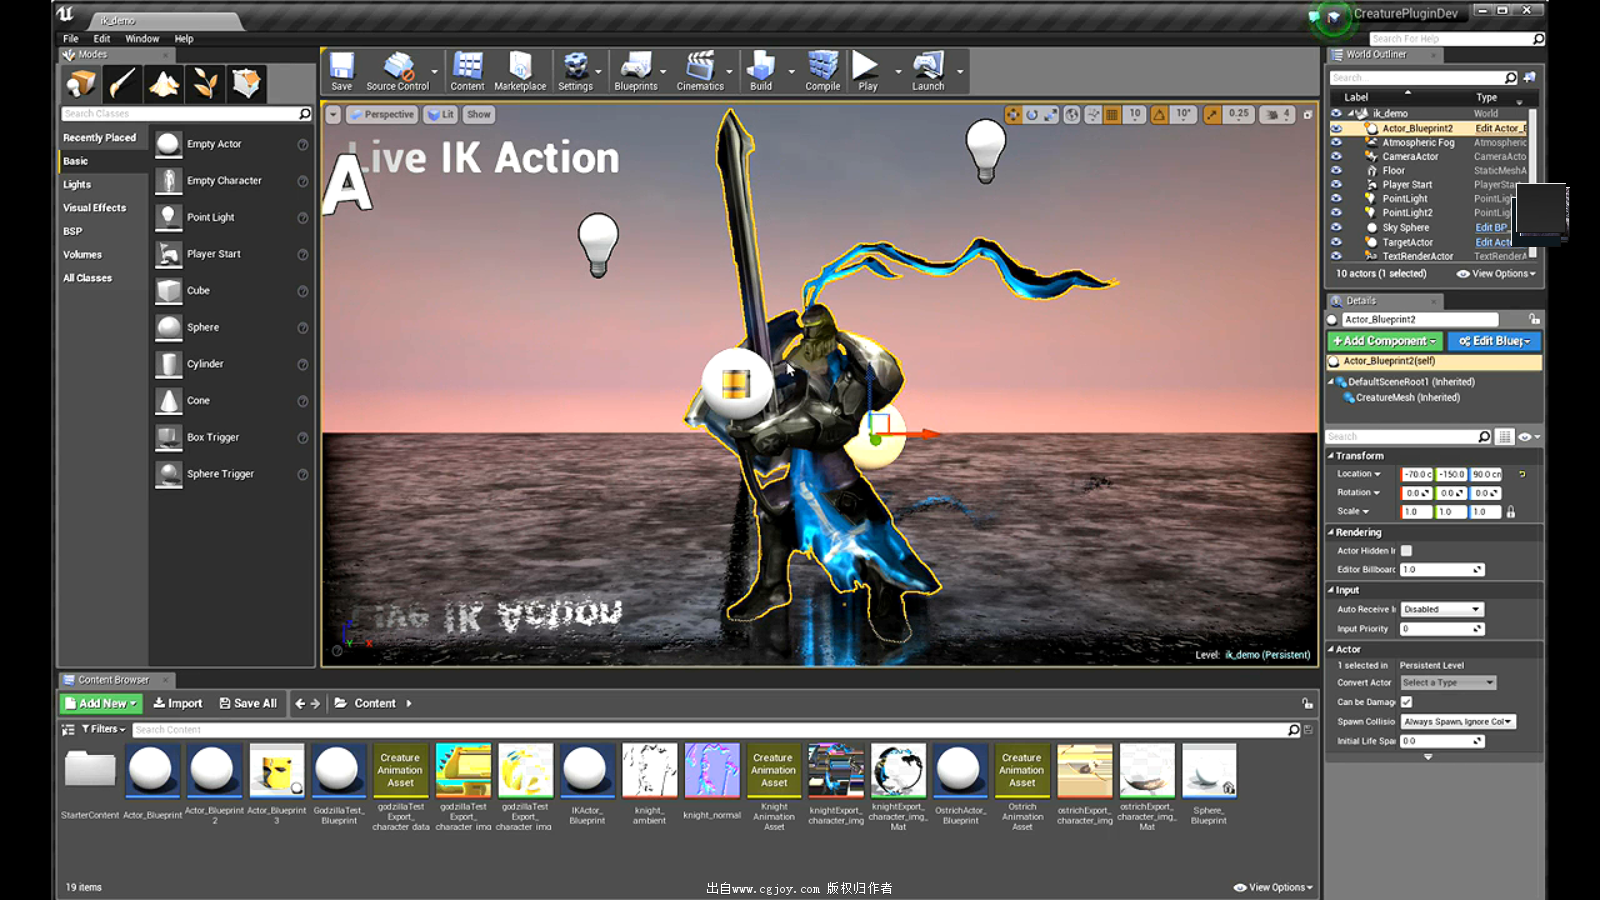Toggle visibility of Atmospheric Fog in outliner

tap(1336, 142)
